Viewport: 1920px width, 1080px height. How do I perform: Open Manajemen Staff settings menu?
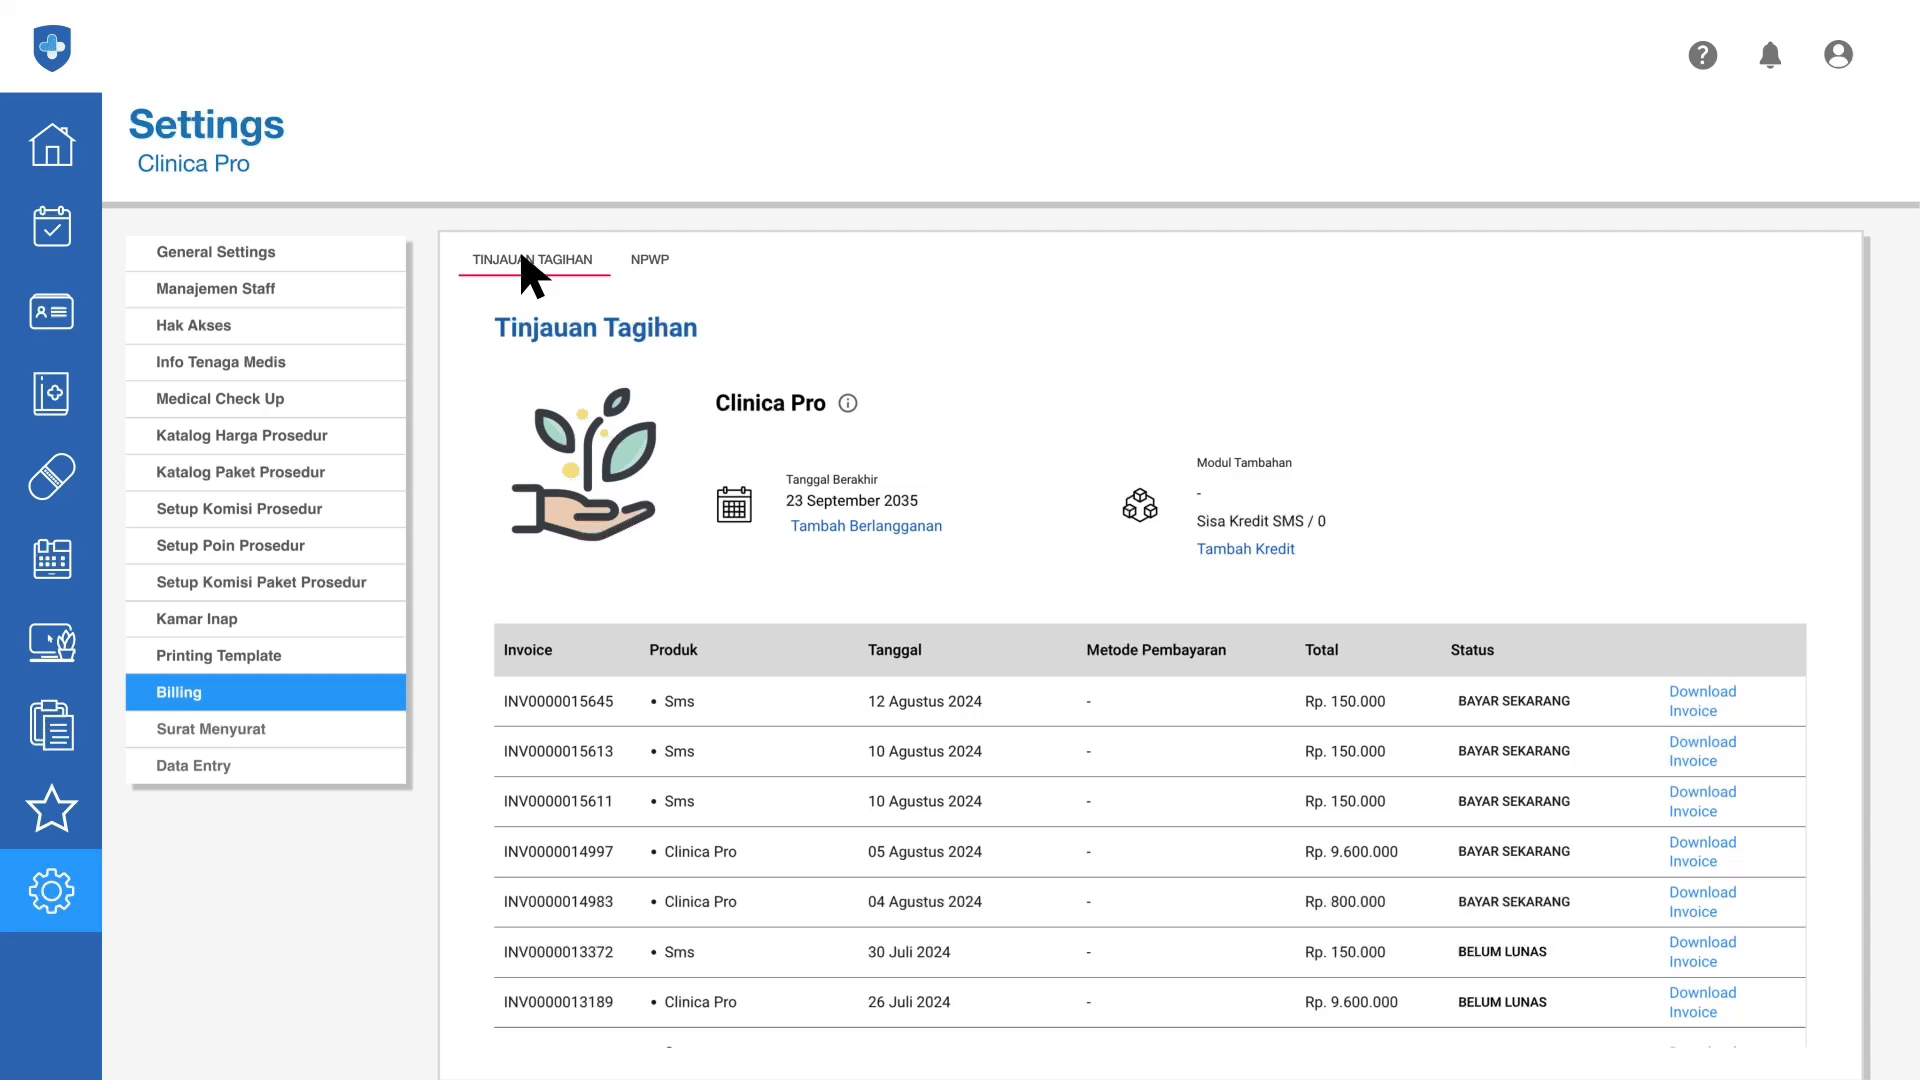click(x=216, y=289)
